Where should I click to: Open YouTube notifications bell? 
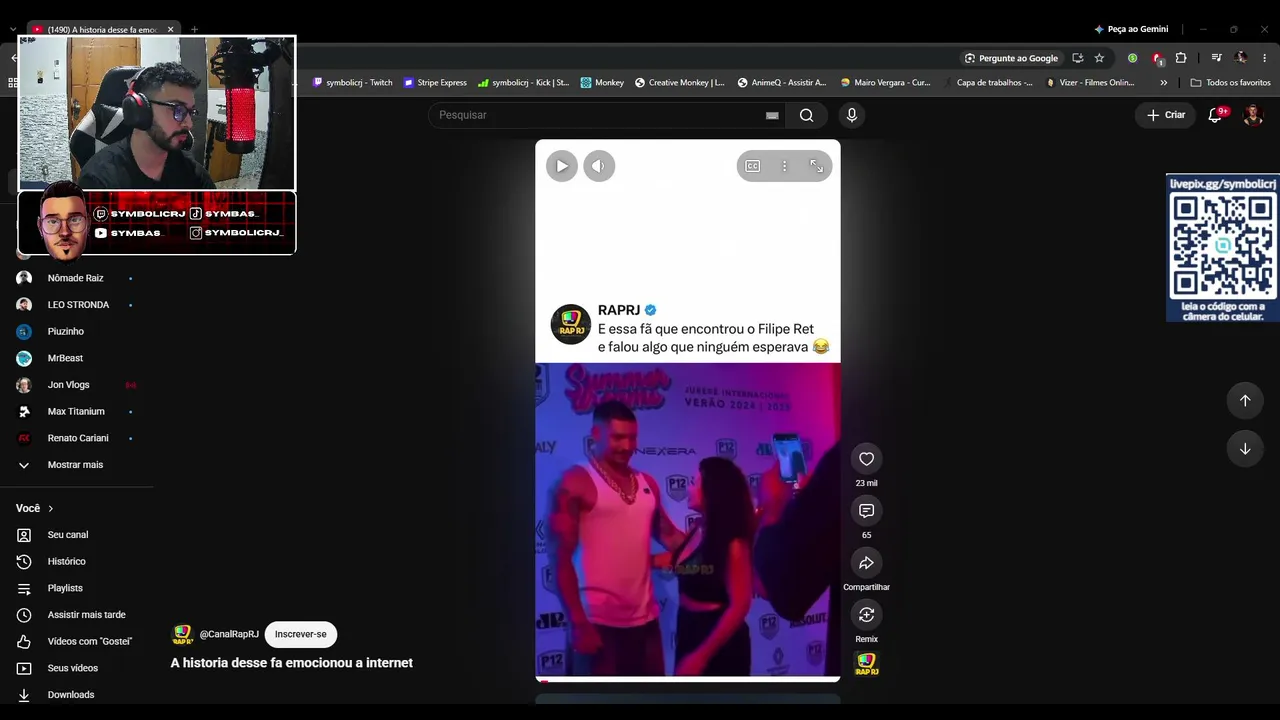tap(1215, 115)
